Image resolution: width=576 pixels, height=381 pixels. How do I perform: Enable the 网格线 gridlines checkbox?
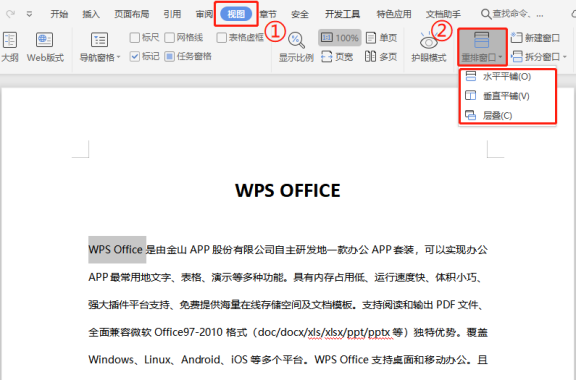click(x=169, y=37)
